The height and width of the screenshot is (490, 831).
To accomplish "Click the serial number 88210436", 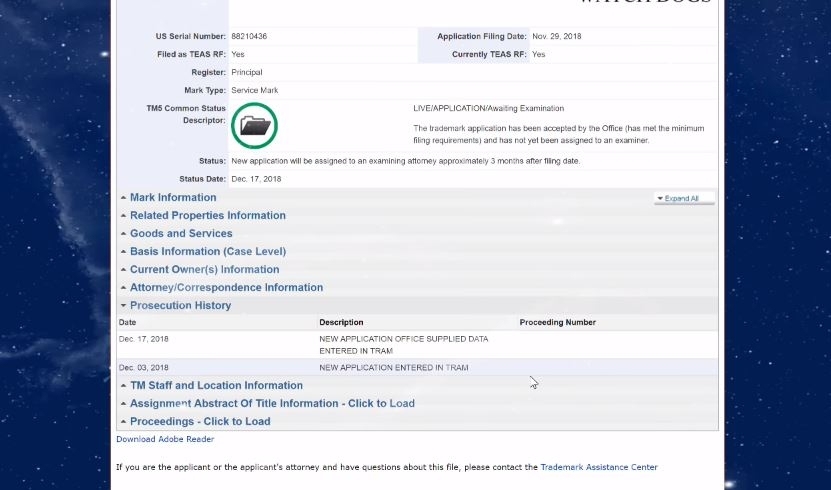I will point(249,37).
